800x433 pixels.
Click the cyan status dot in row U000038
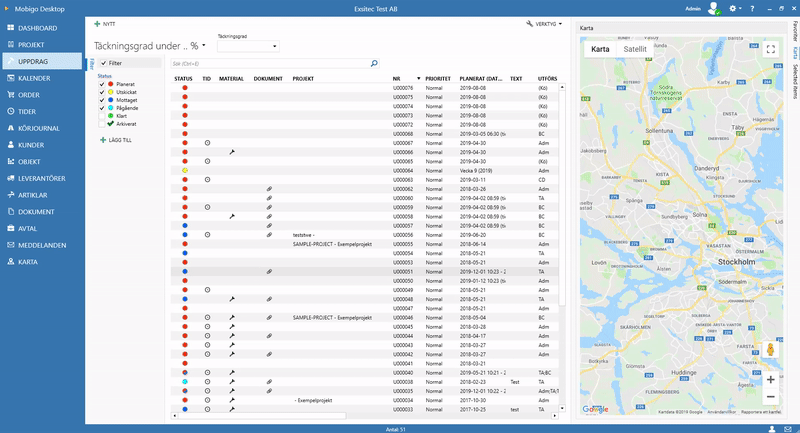pos(185,382)
